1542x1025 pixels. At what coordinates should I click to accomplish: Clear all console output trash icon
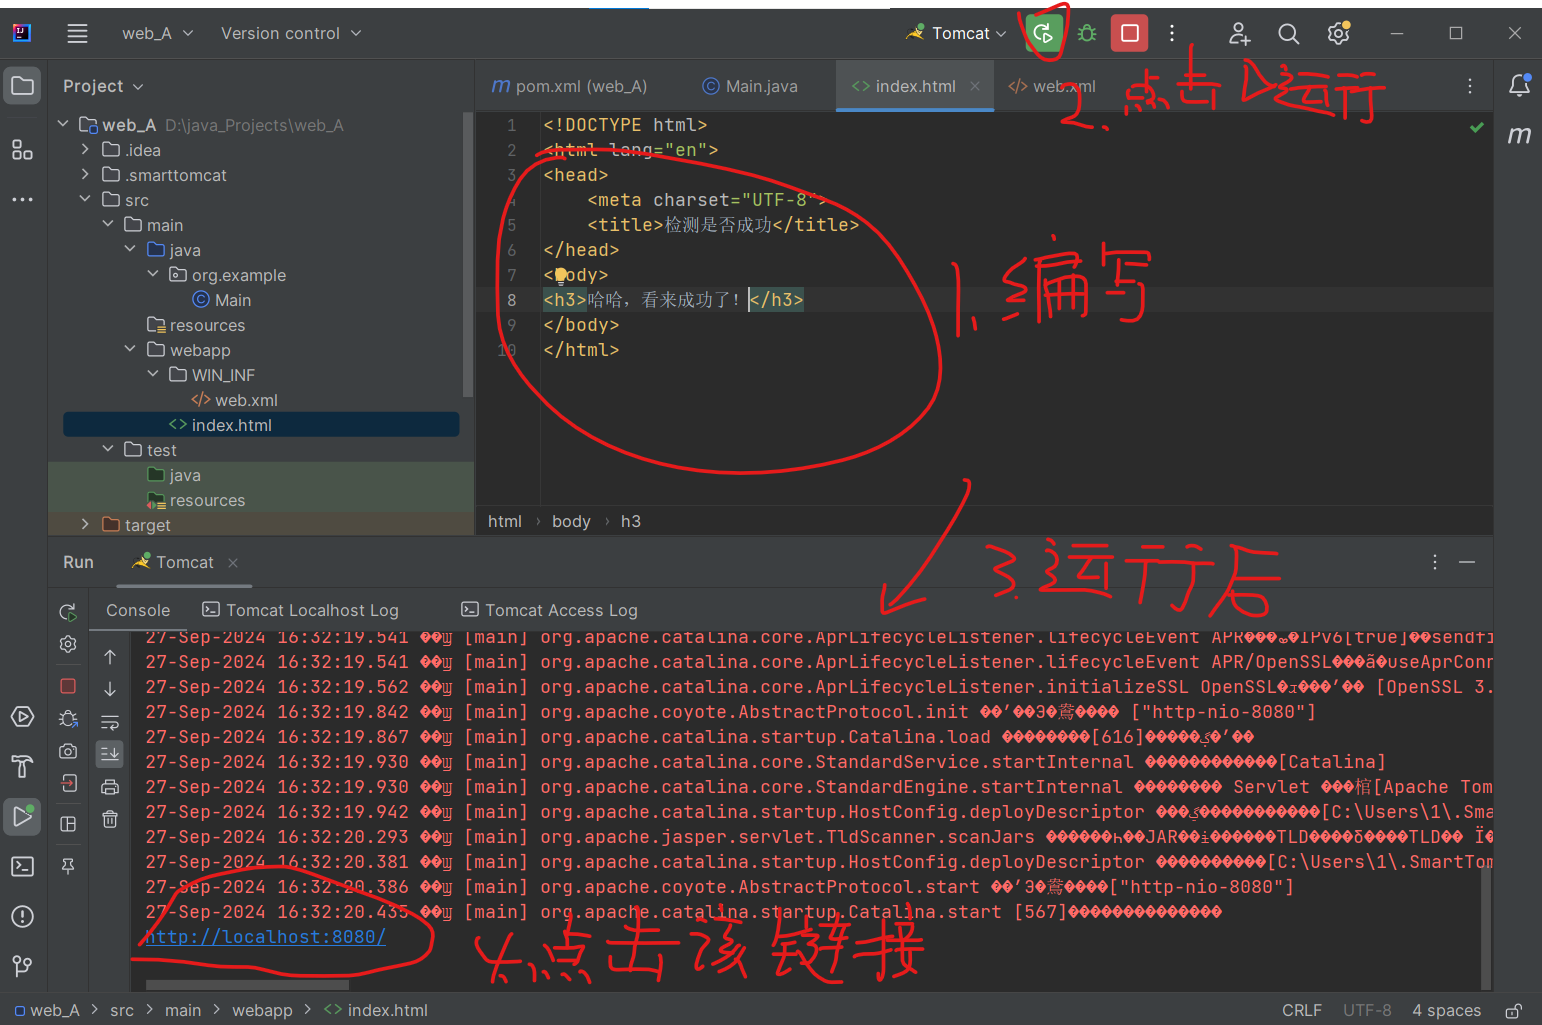tap(110, 819)
